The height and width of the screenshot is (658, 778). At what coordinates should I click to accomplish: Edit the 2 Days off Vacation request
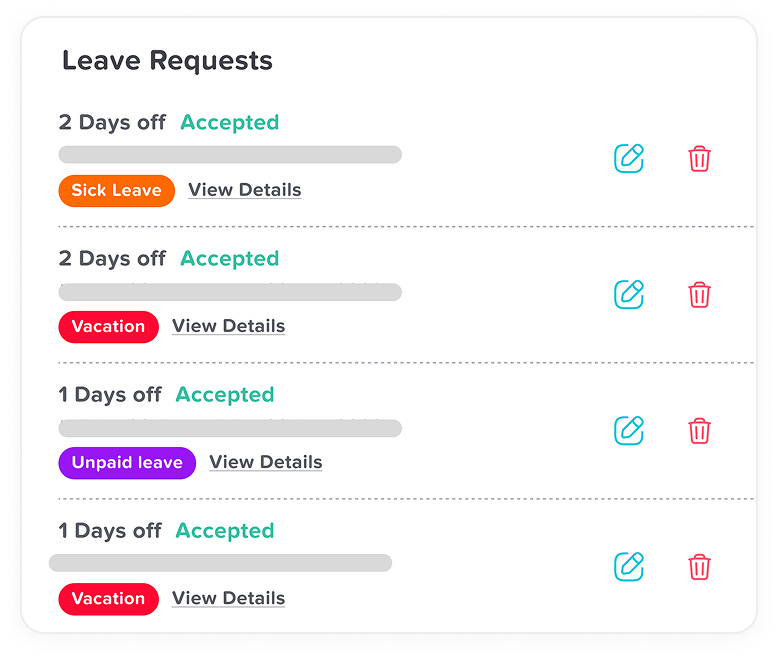[x=628, y=294]
